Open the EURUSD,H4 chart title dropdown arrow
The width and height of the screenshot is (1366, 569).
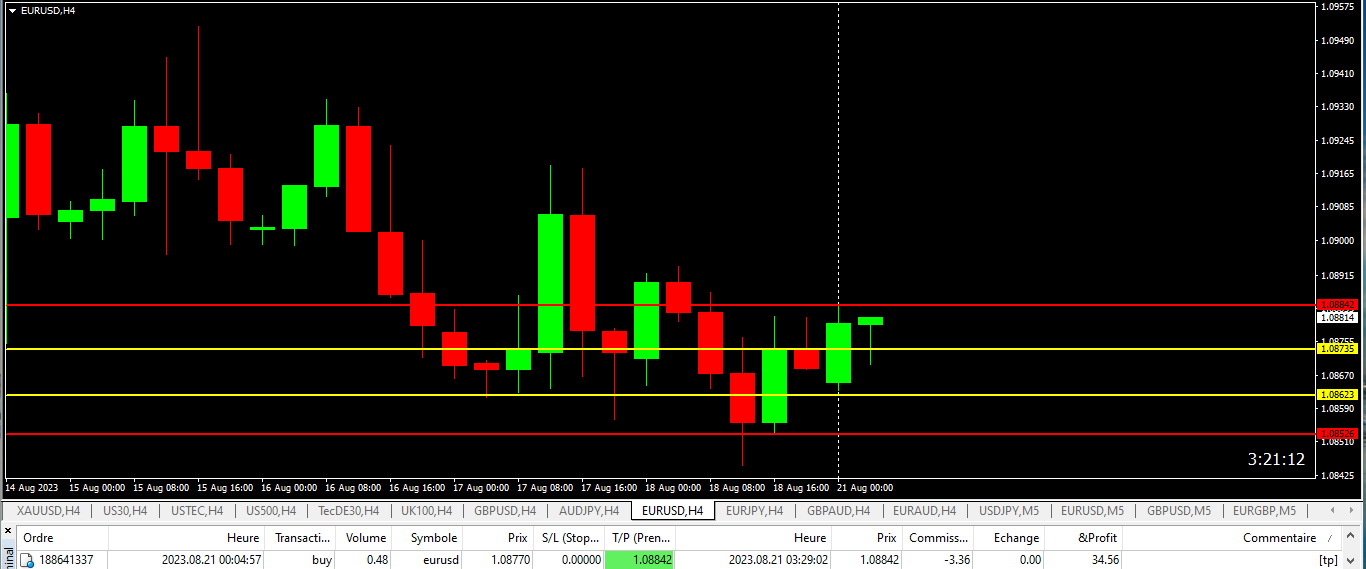click(x=12, y=10)
